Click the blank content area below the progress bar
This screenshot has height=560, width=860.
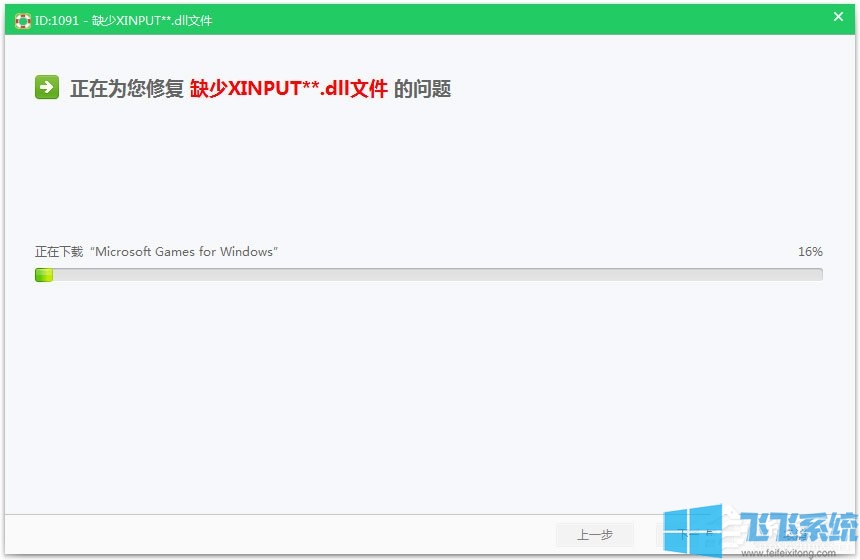430,400
